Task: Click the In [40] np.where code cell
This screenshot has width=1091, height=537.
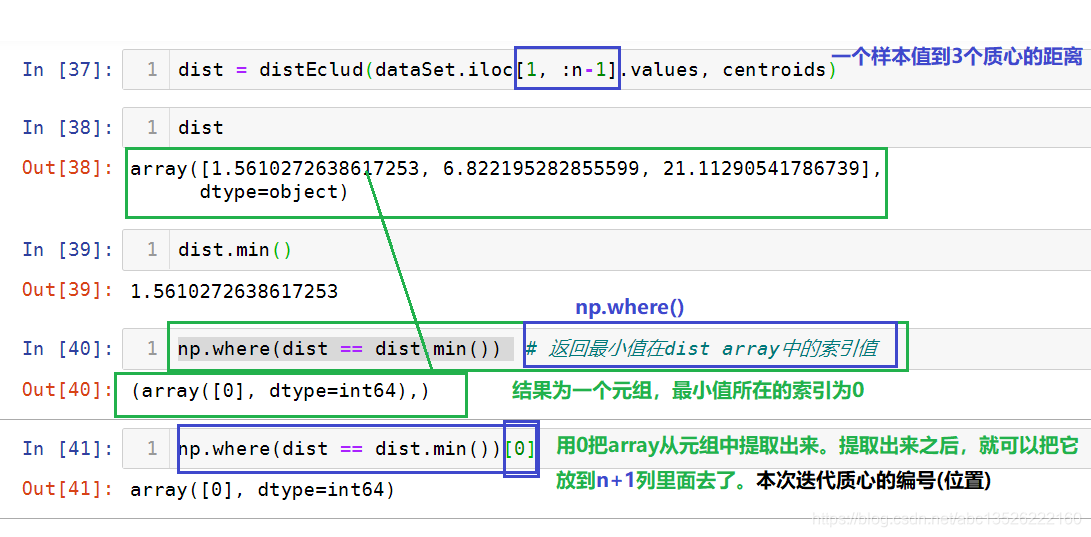Action: (606, 348)
